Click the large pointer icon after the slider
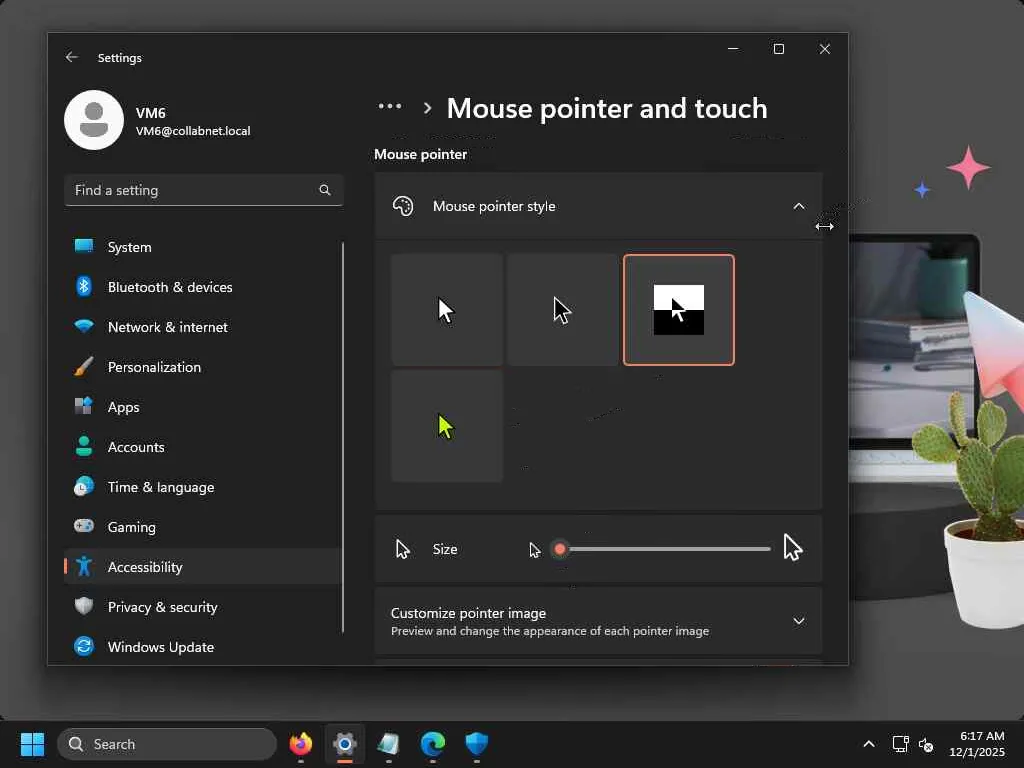This screenshot has width=1024, height=768. (793, 547)
